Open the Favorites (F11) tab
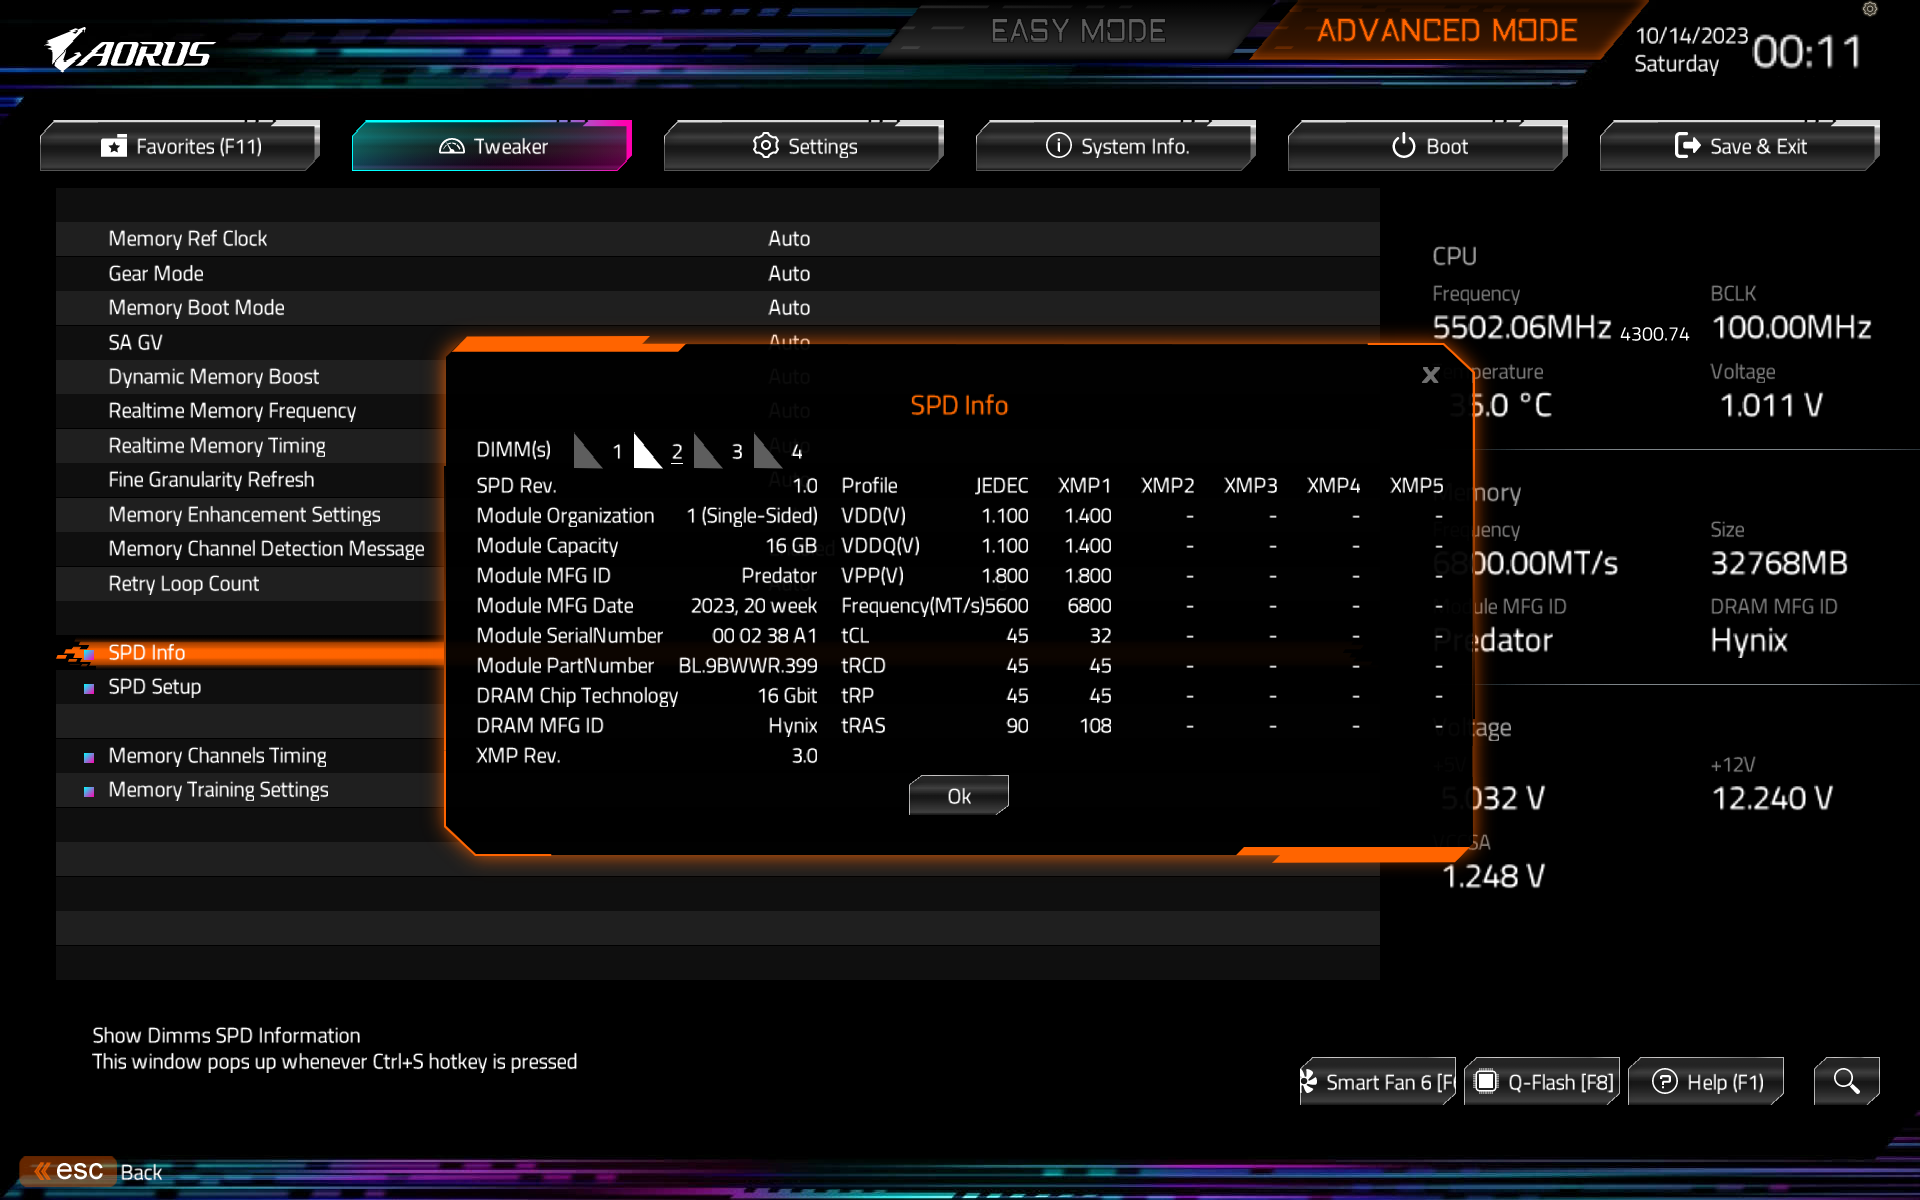 pos(180,146)
